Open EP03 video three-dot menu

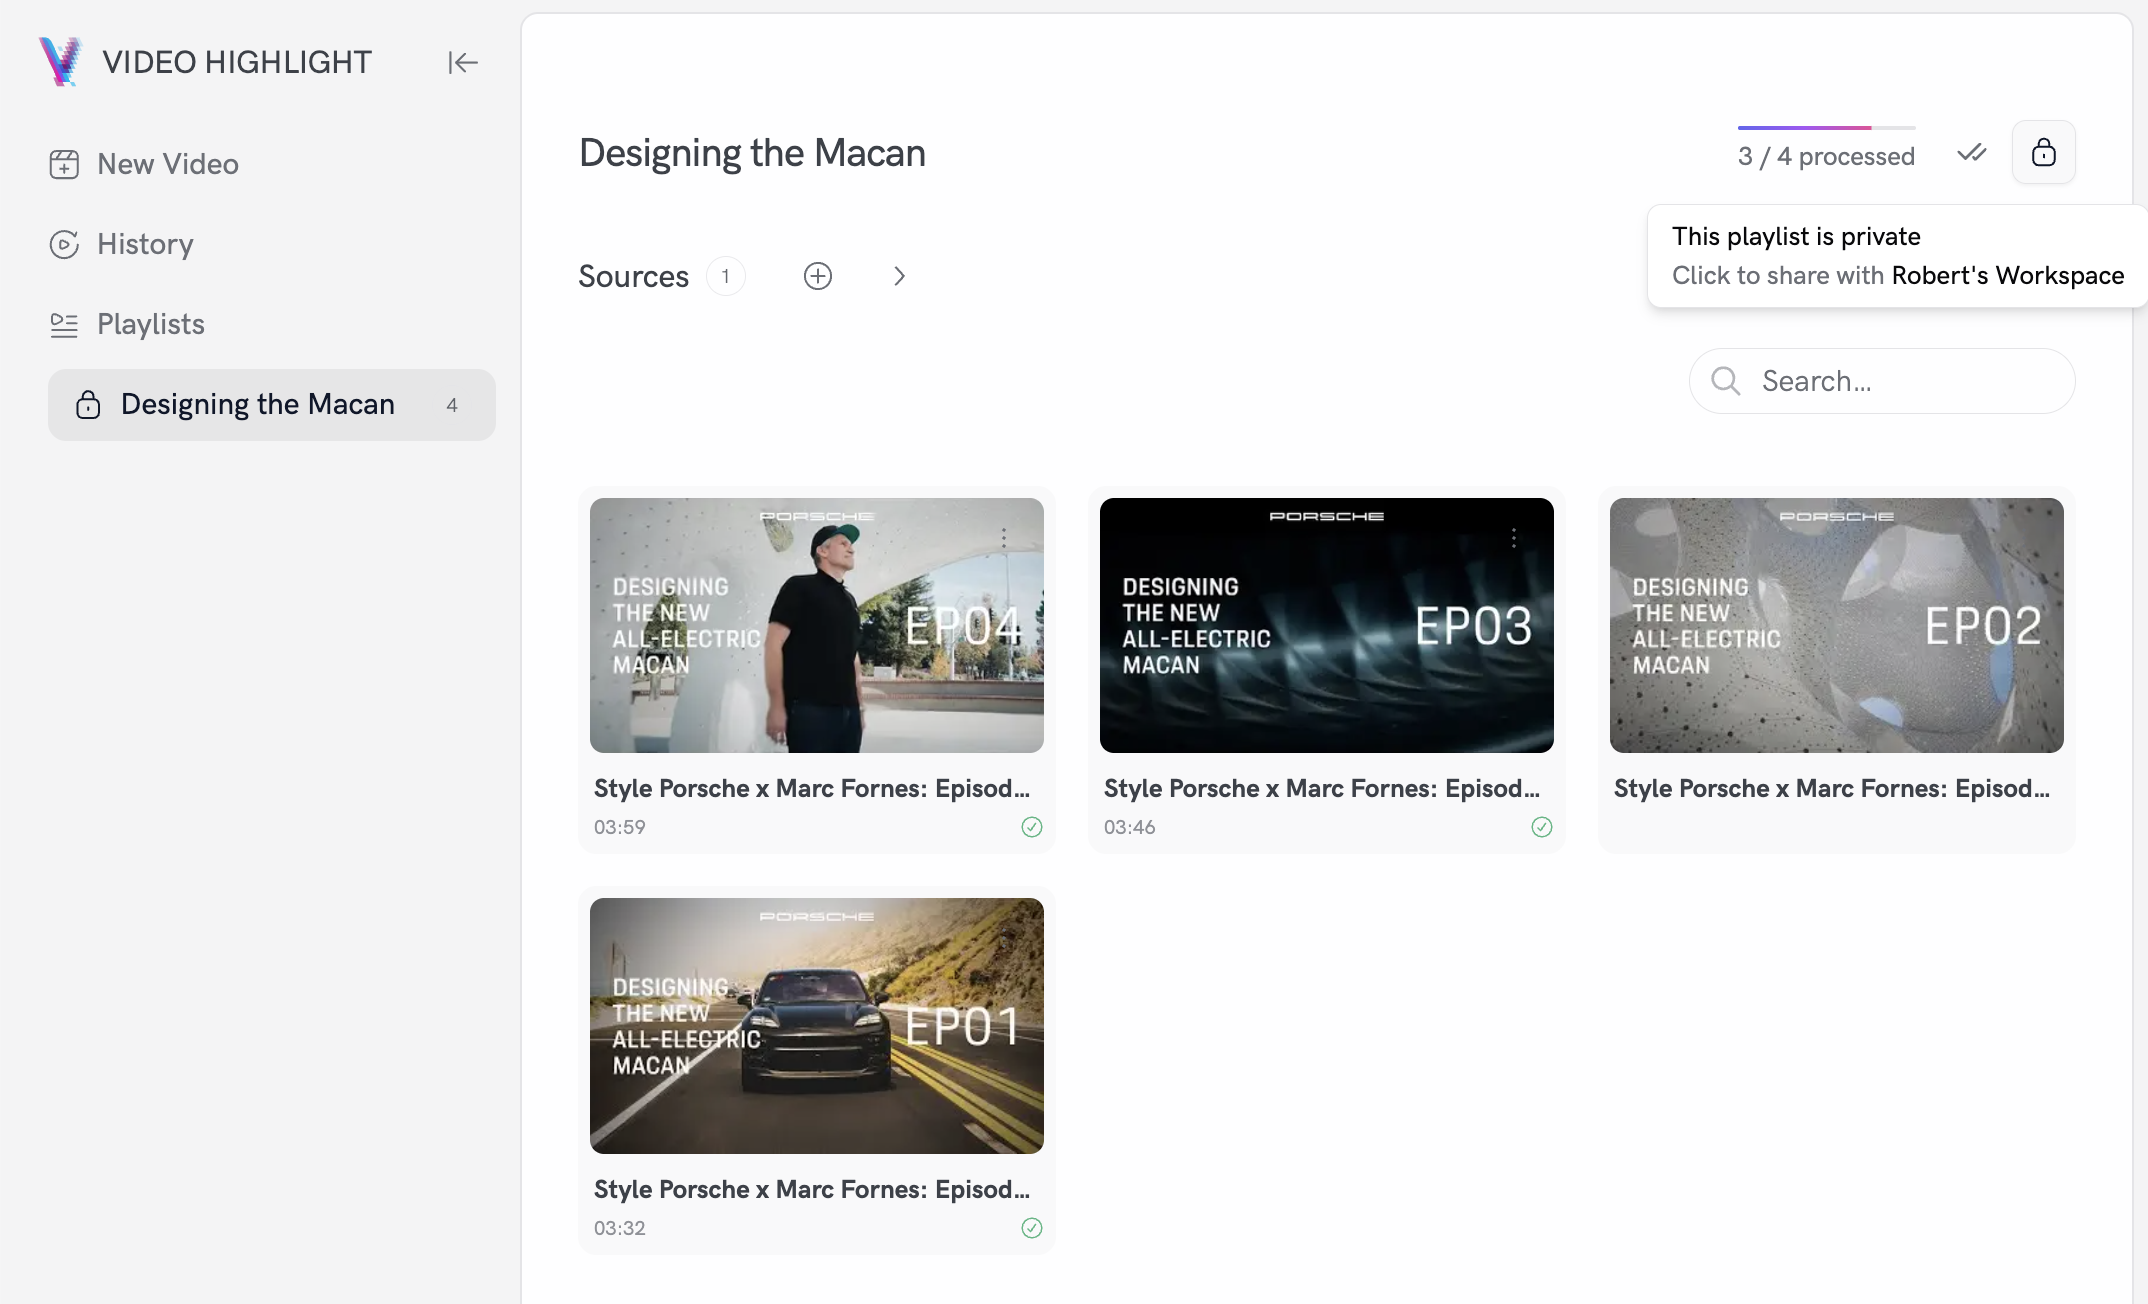click(1514, 538)
